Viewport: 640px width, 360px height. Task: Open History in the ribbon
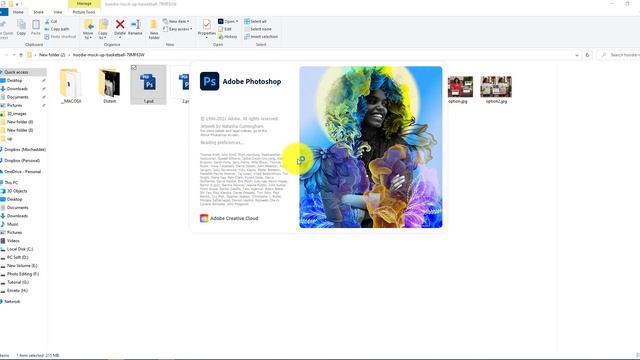tap(227, 37)
